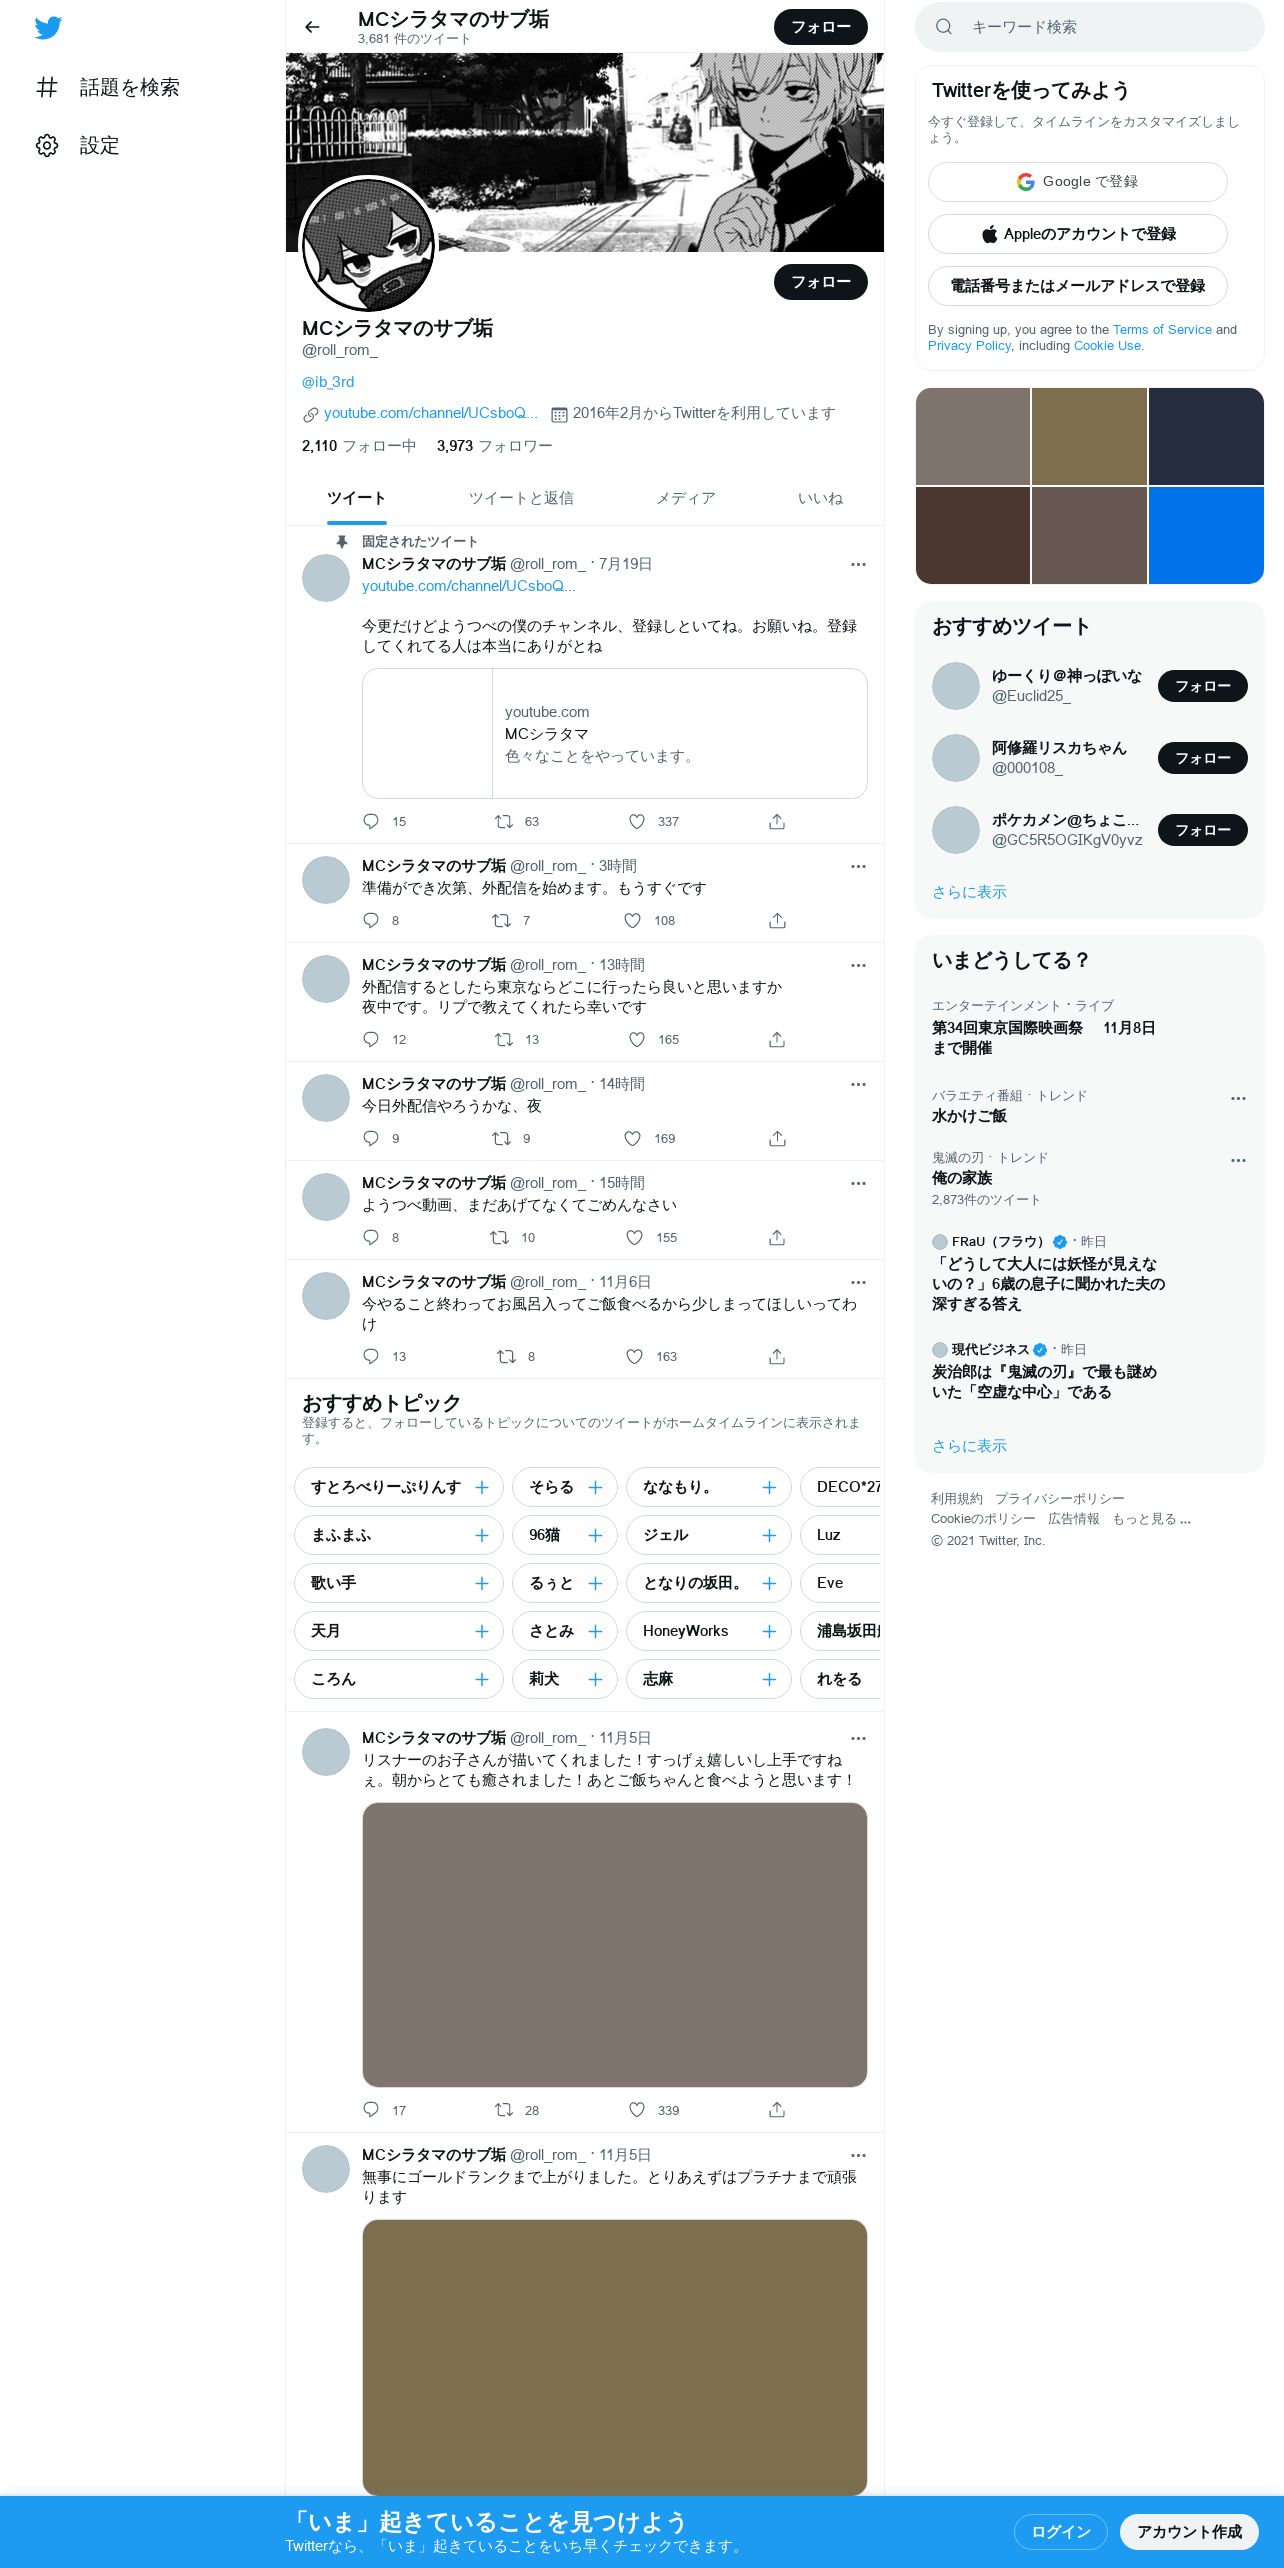Open the @ib_3rd profile link

328,382
